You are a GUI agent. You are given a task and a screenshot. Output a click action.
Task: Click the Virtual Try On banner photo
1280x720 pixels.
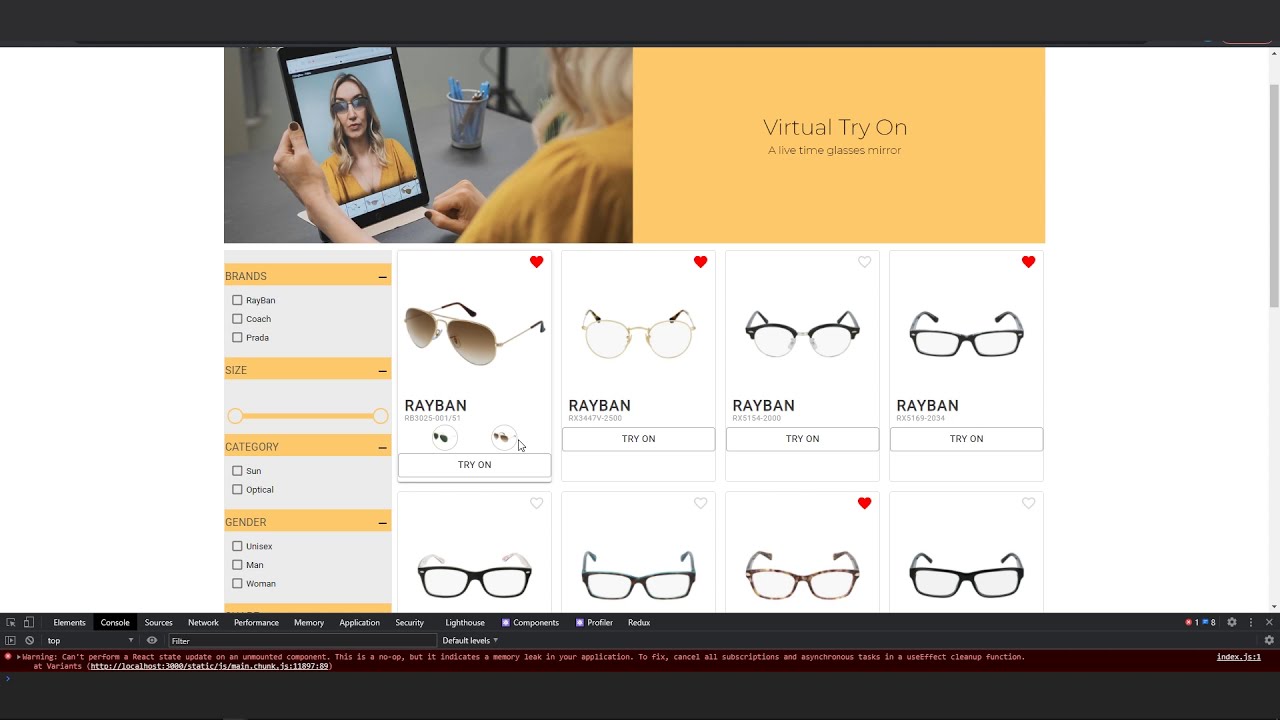click(x=428, y=145)
